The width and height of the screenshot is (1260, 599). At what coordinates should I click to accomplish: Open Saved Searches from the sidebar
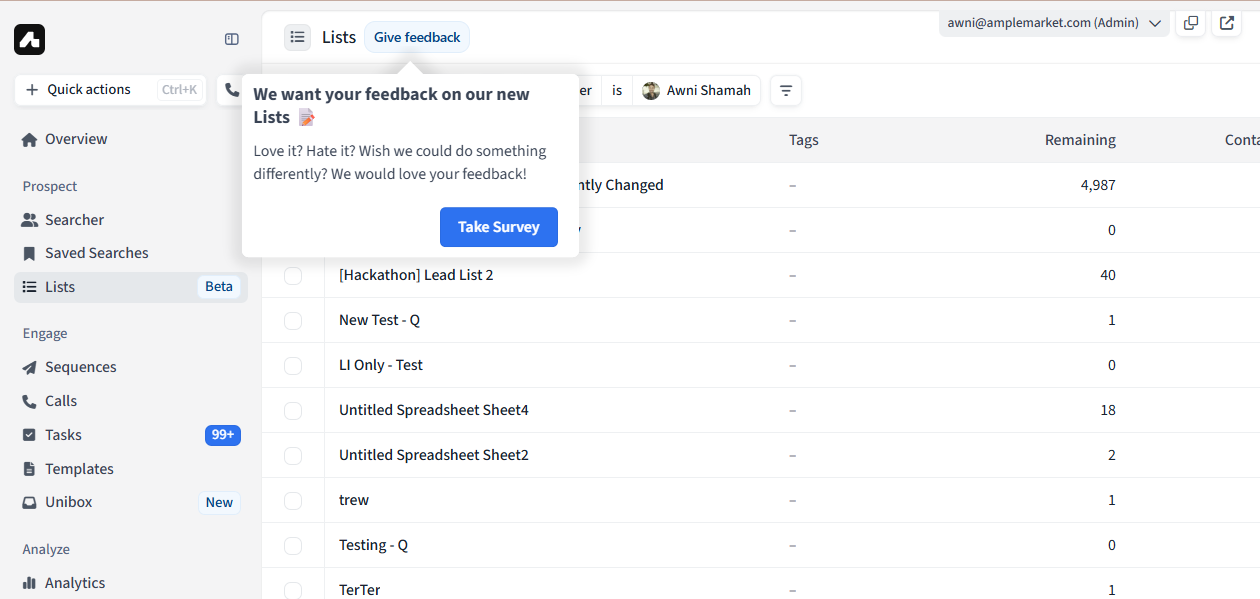coord(30,253)
